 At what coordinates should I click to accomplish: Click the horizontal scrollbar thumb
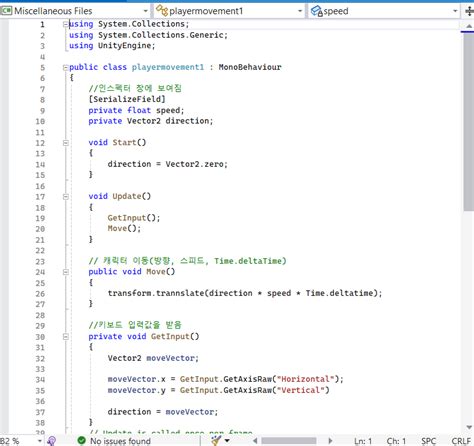click(x=289, y=441)
